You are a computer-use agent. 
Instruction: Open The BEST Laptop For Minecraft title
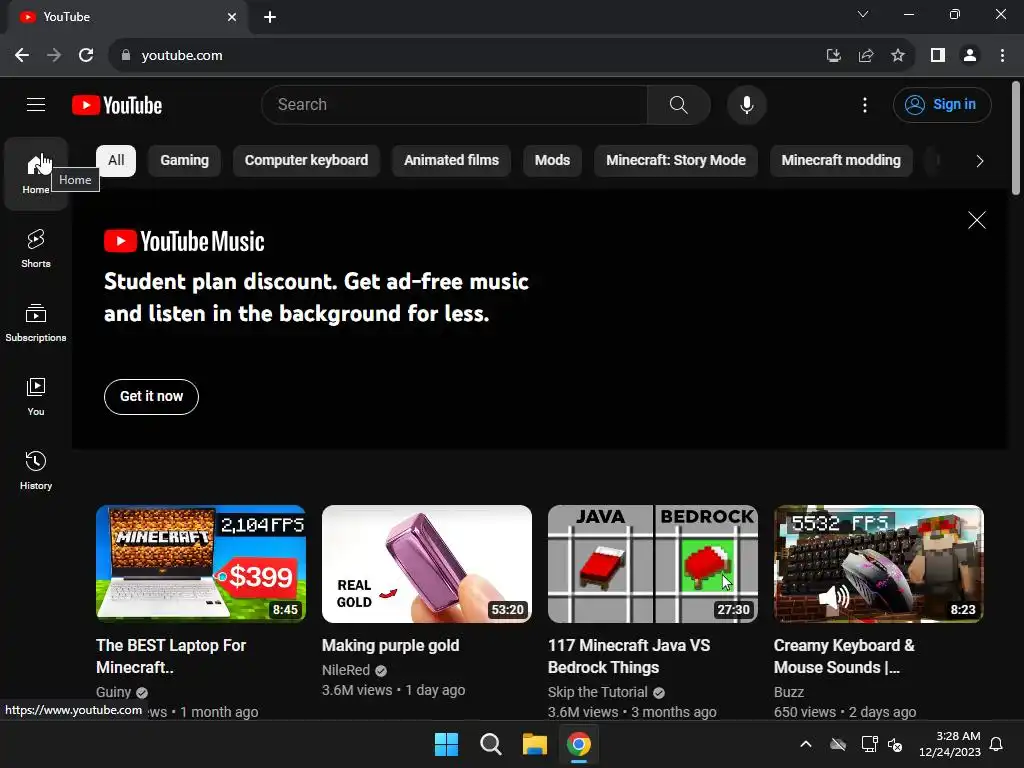point(171,656)
